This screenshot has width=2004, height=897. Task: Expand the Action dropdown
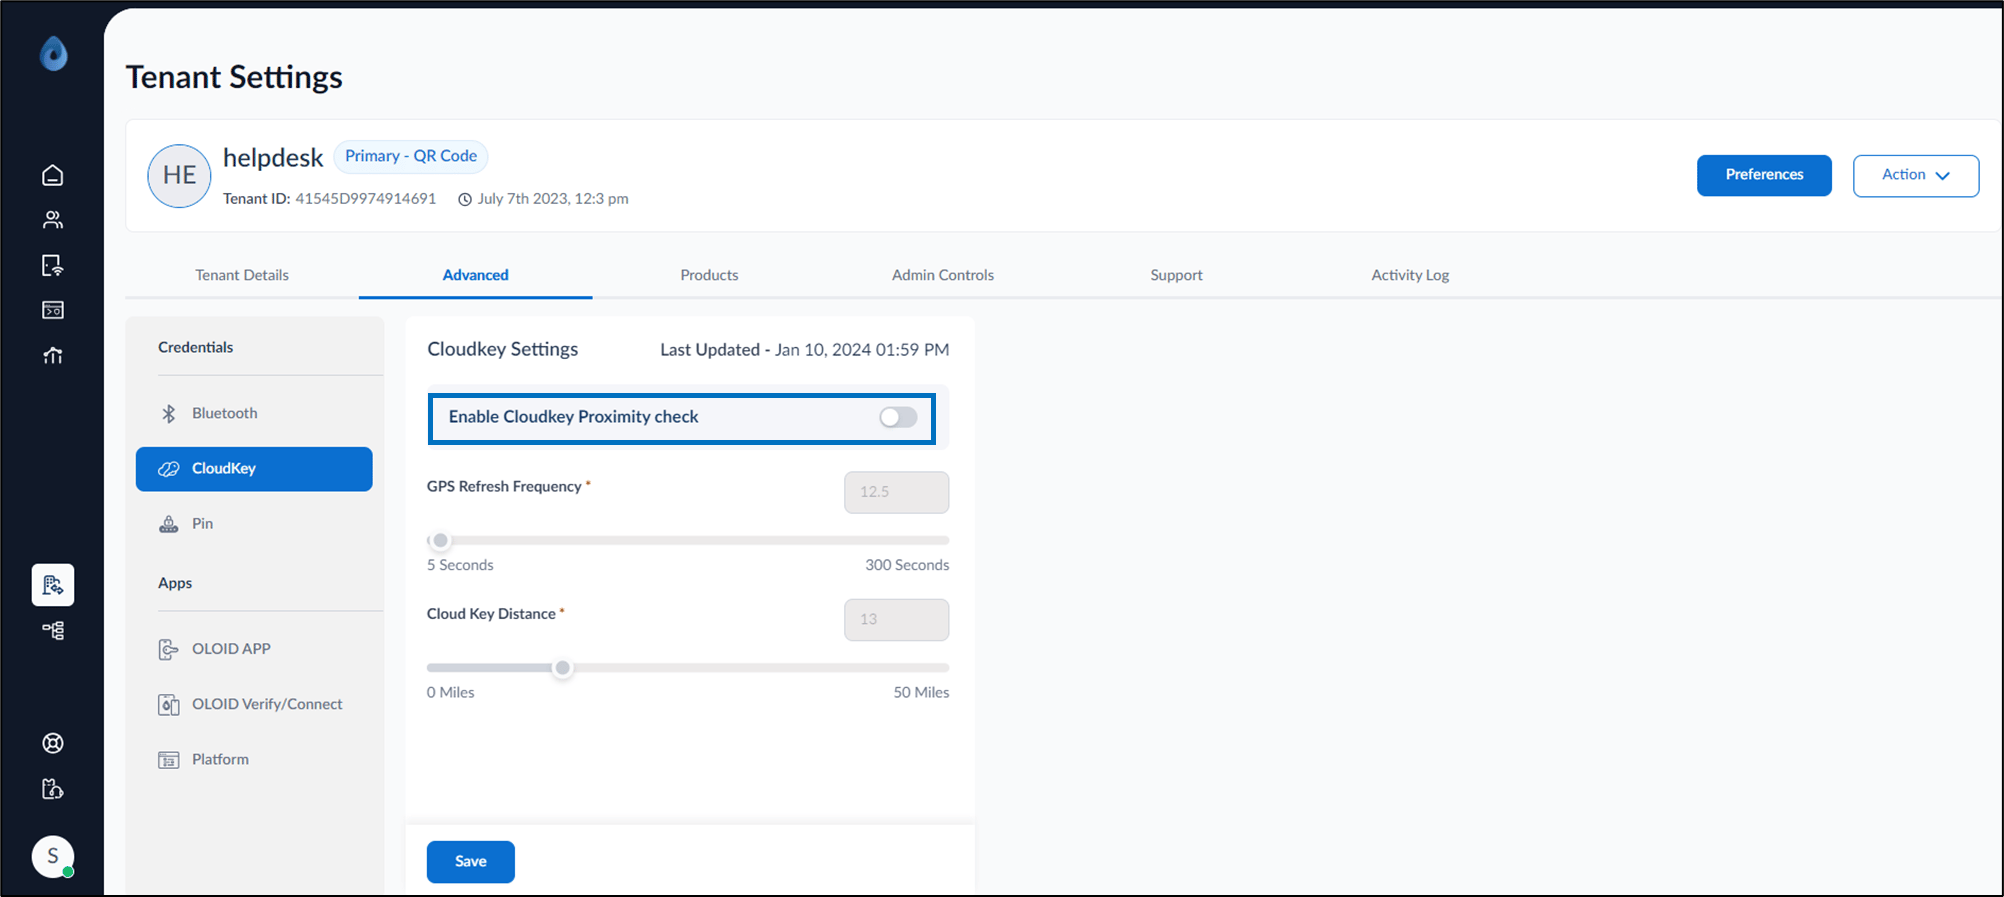(1915, 175)
